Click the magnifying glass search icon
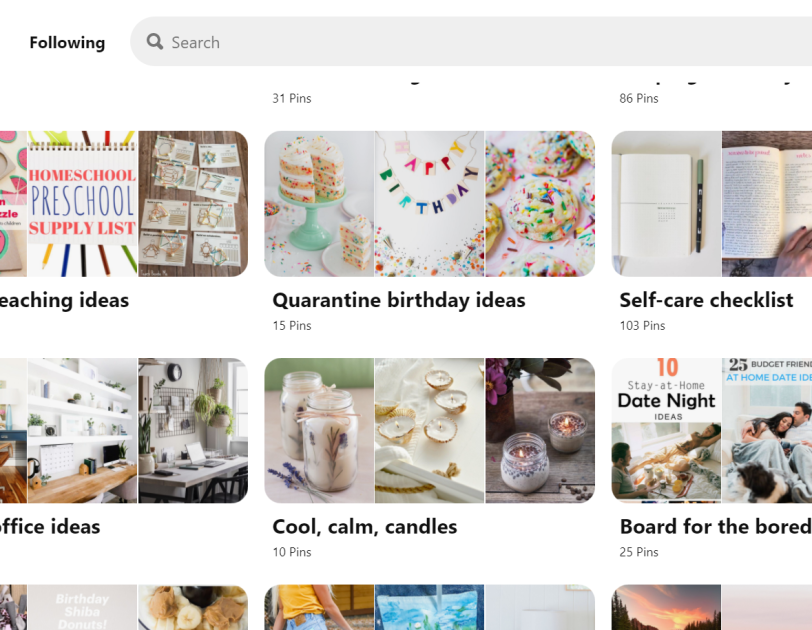Image resolution: width=812 pixels, height=630 pixels. click(154, 41)
